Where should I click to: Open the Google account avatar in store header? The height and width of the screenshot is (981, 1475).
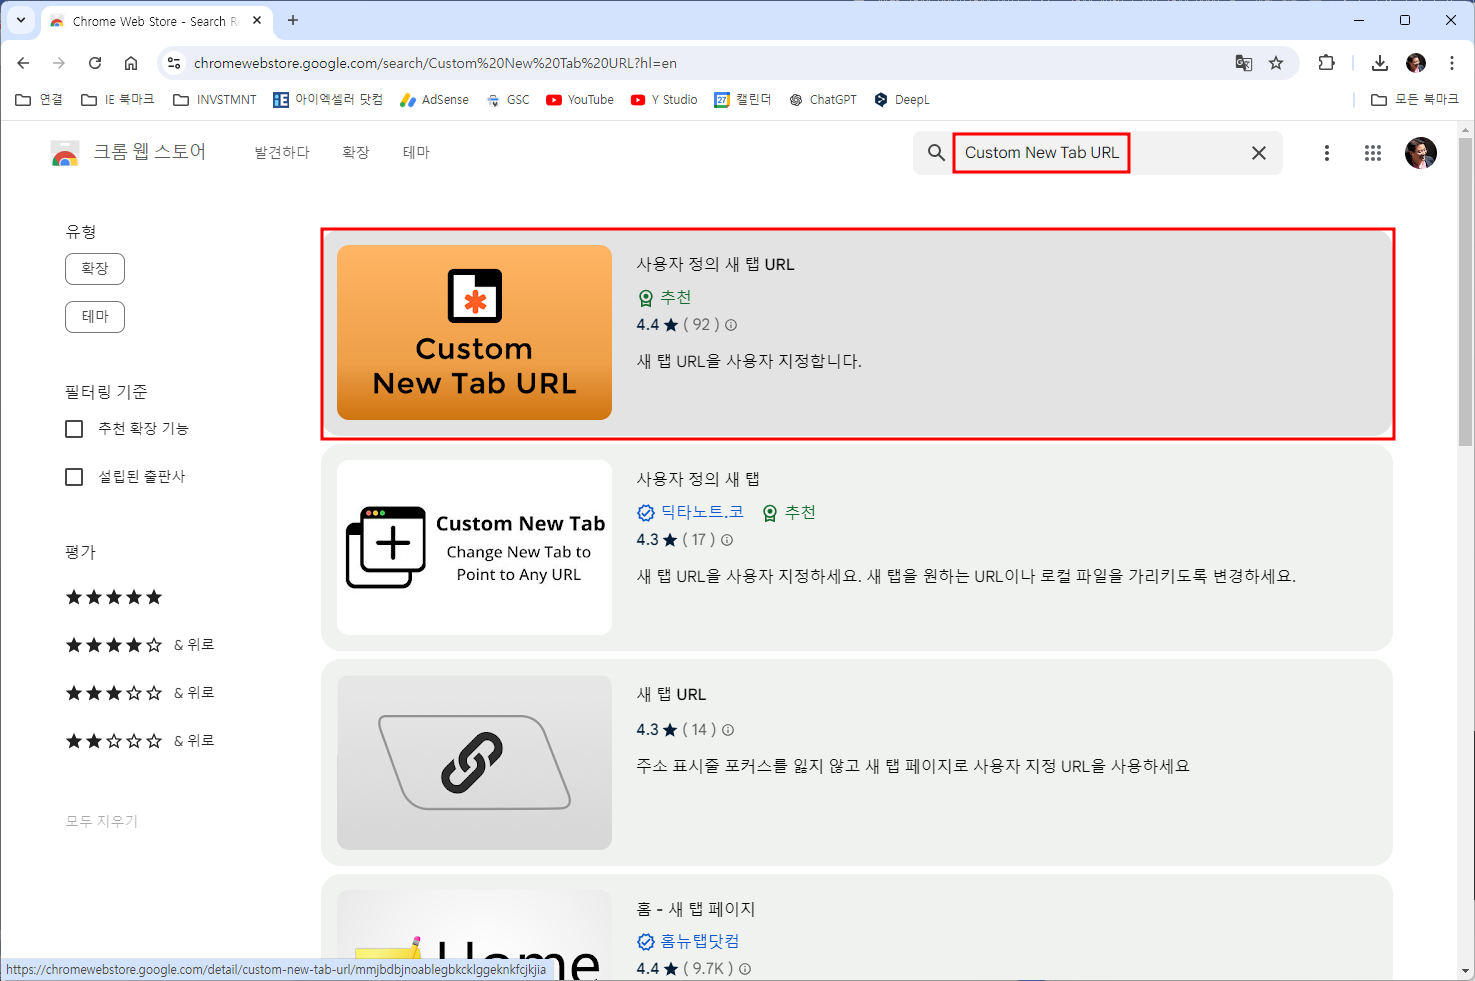click(1421, 153)
